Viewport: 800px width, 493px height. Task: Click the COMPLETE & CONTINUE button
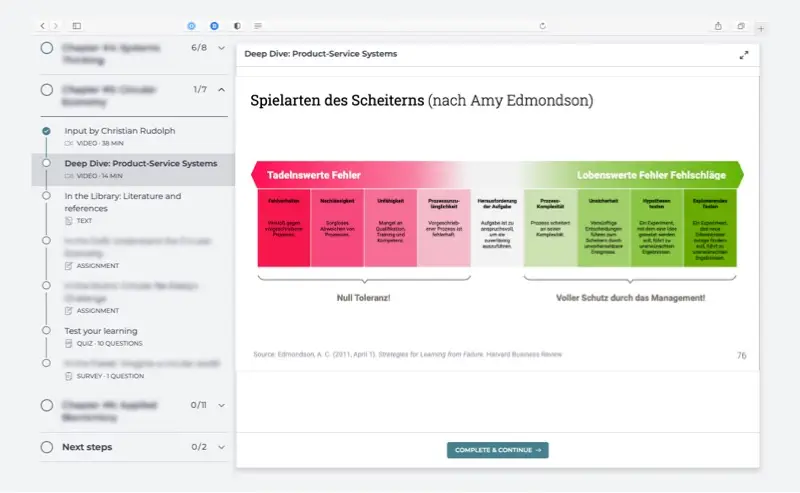point(497,450)
